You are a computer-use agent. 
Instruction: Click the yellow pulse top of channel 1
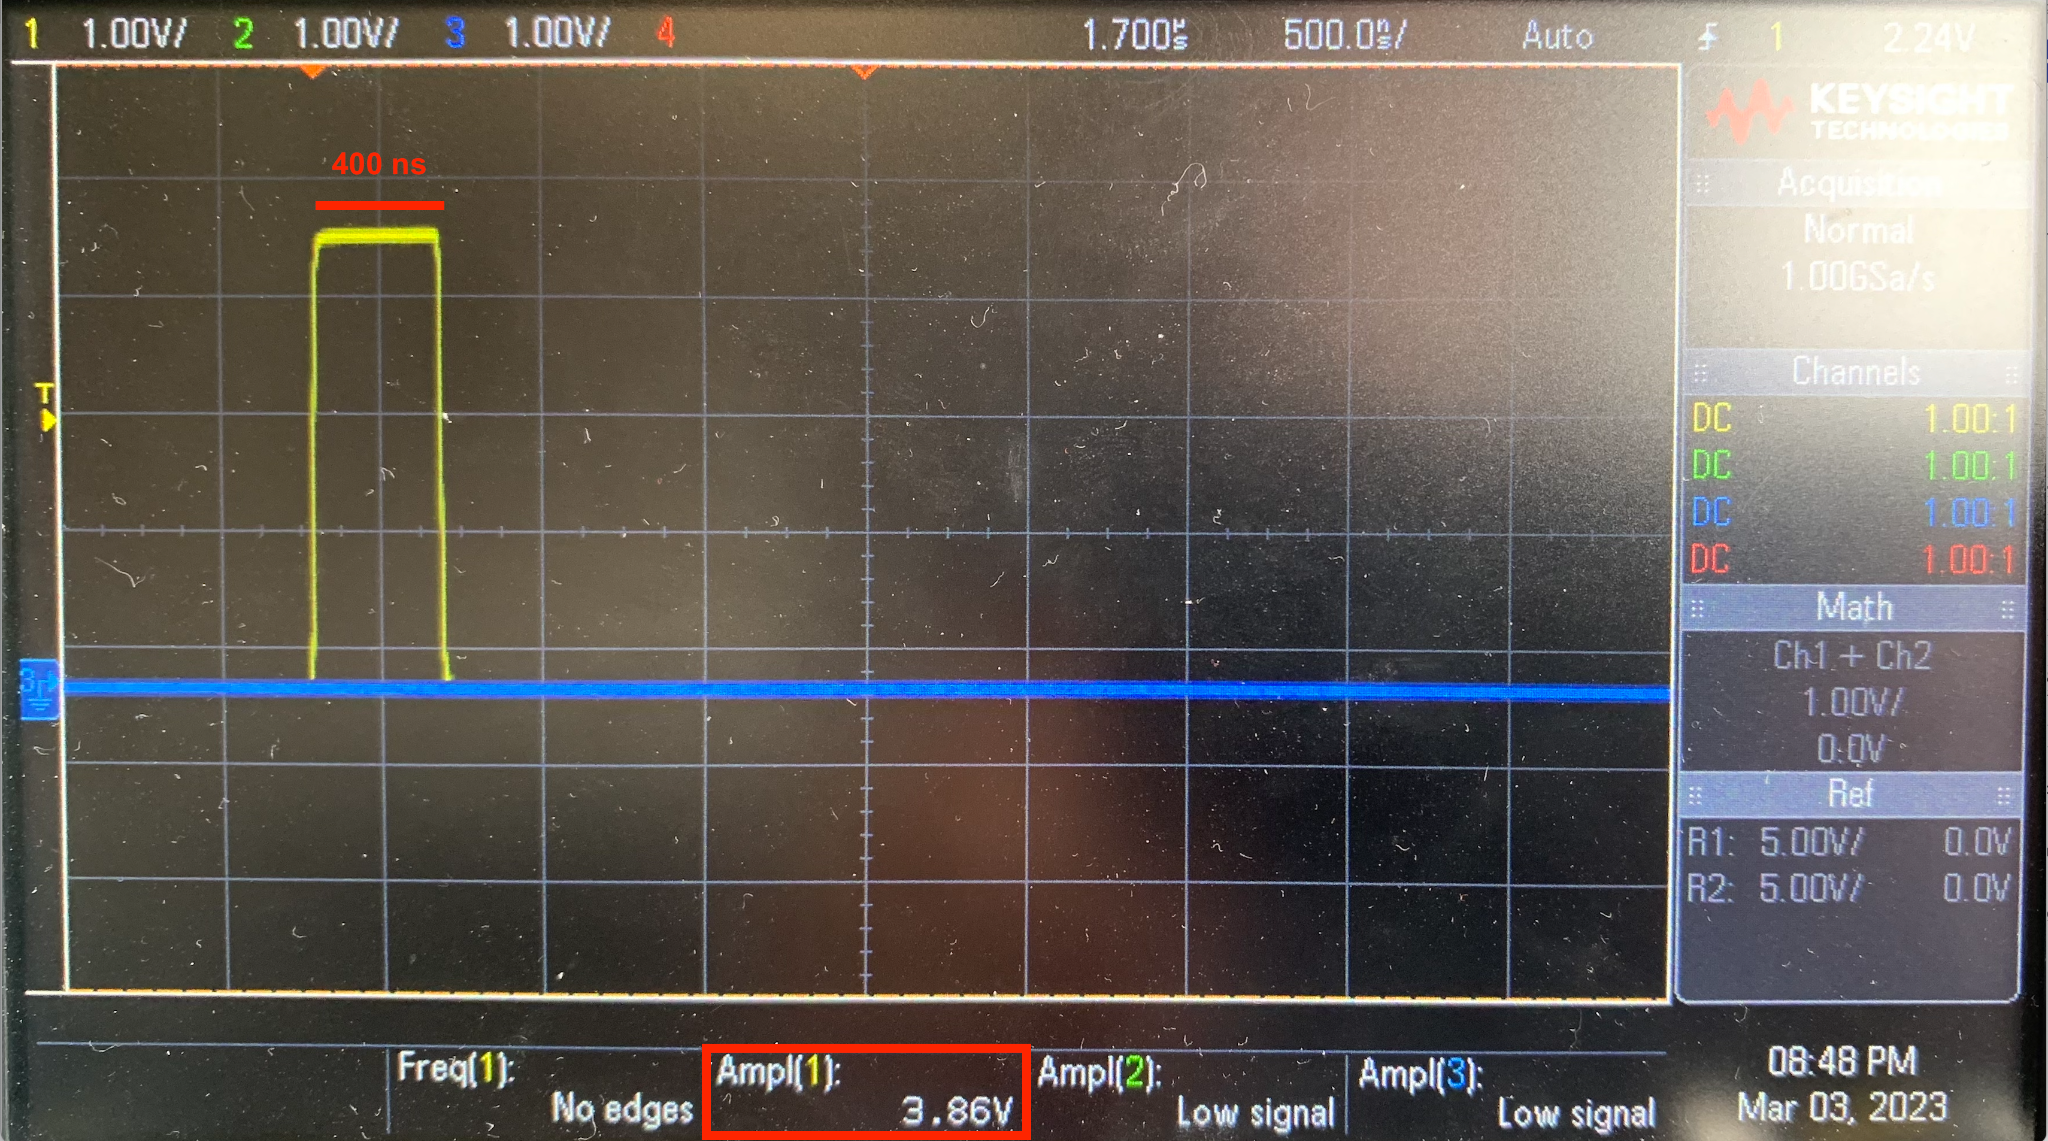pos(377,236)
